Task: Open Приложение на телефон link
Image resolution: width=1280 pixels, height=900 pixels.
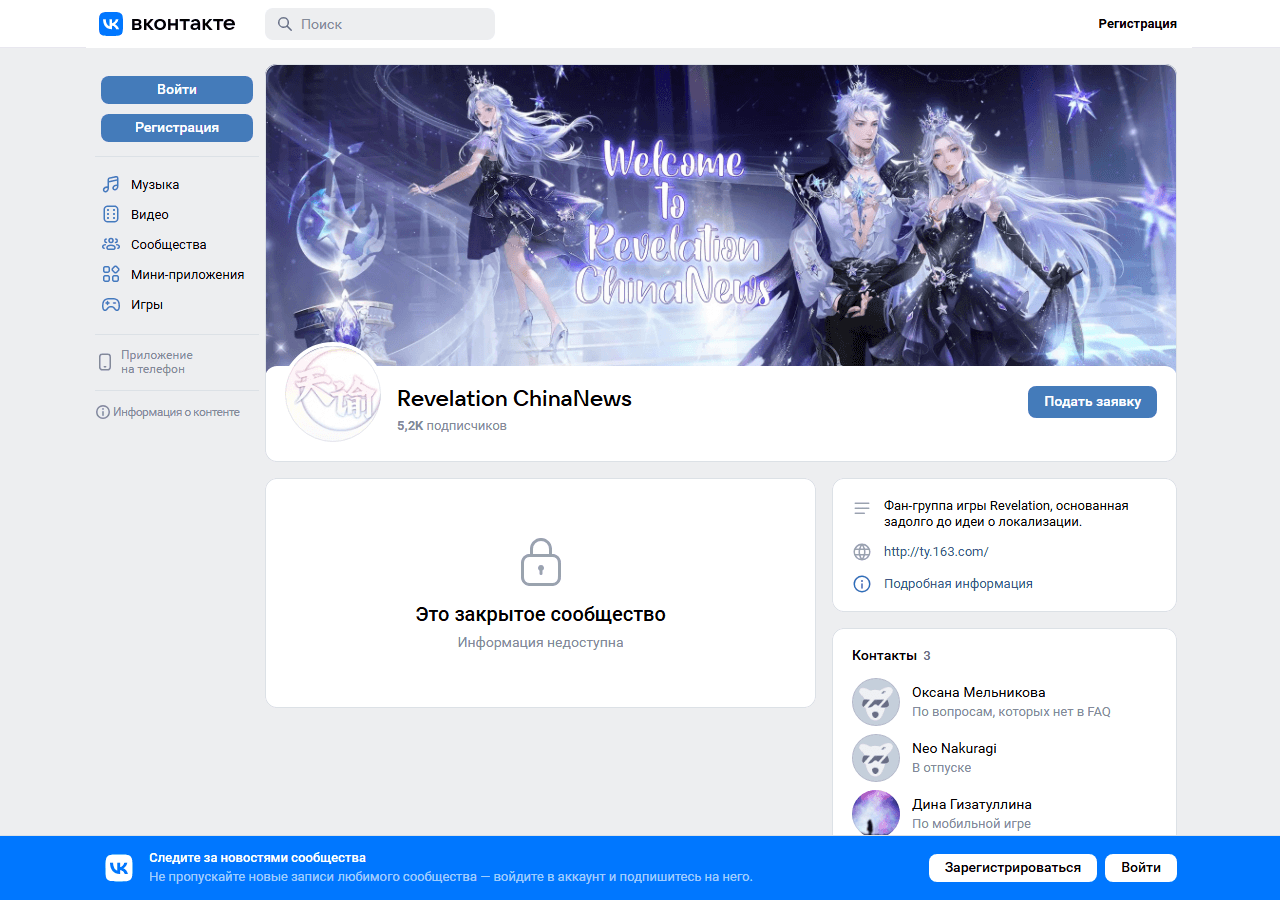Action: (x=157, y=362)
